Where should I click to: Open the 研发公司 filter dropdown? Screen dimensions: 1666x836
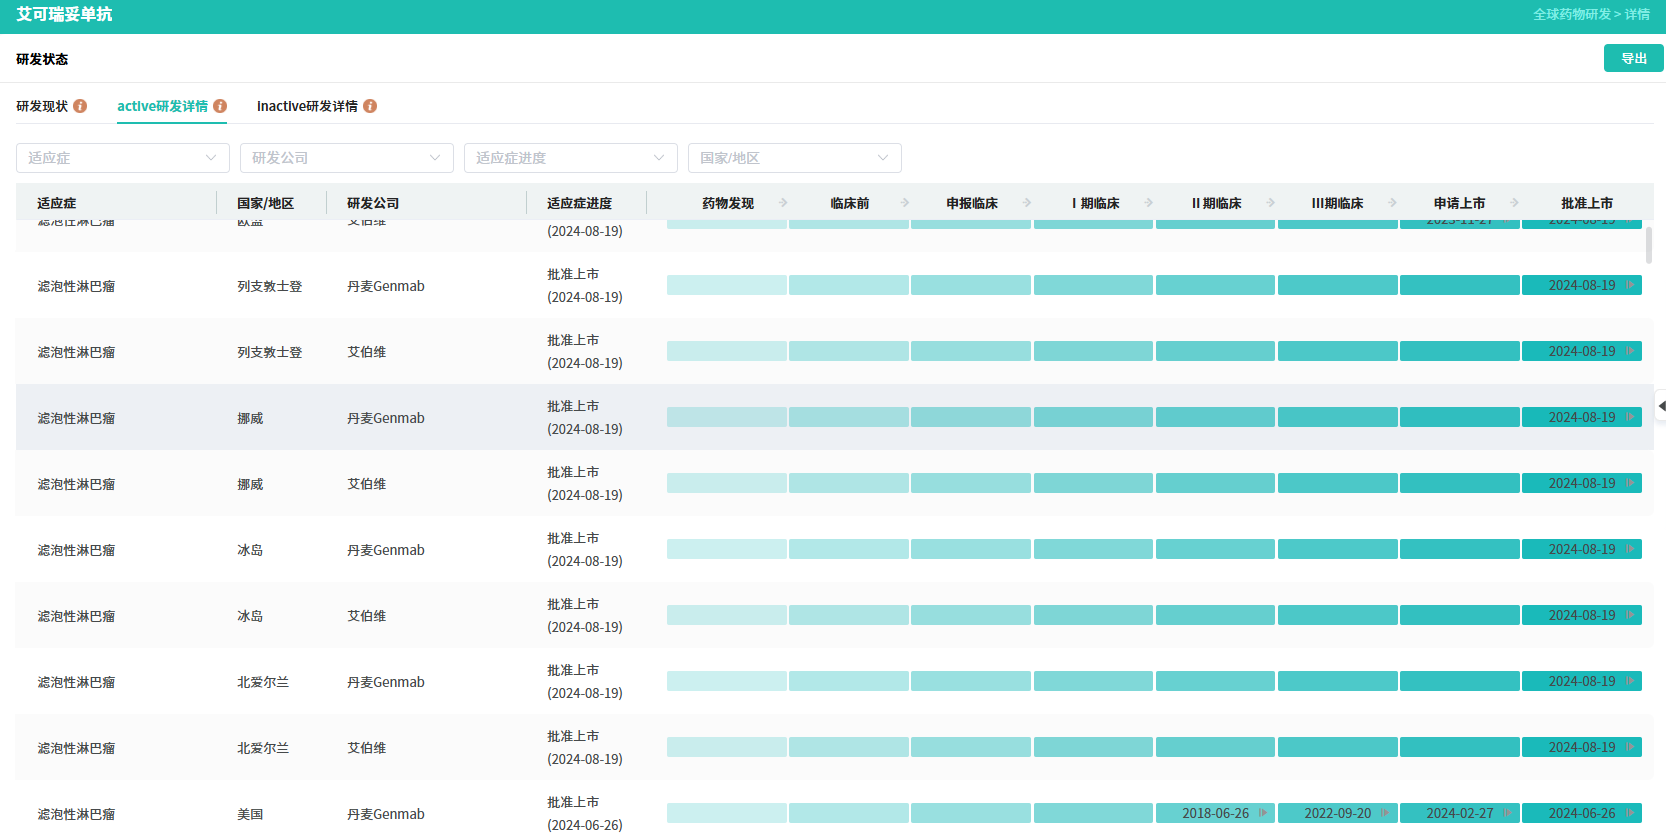347,158
